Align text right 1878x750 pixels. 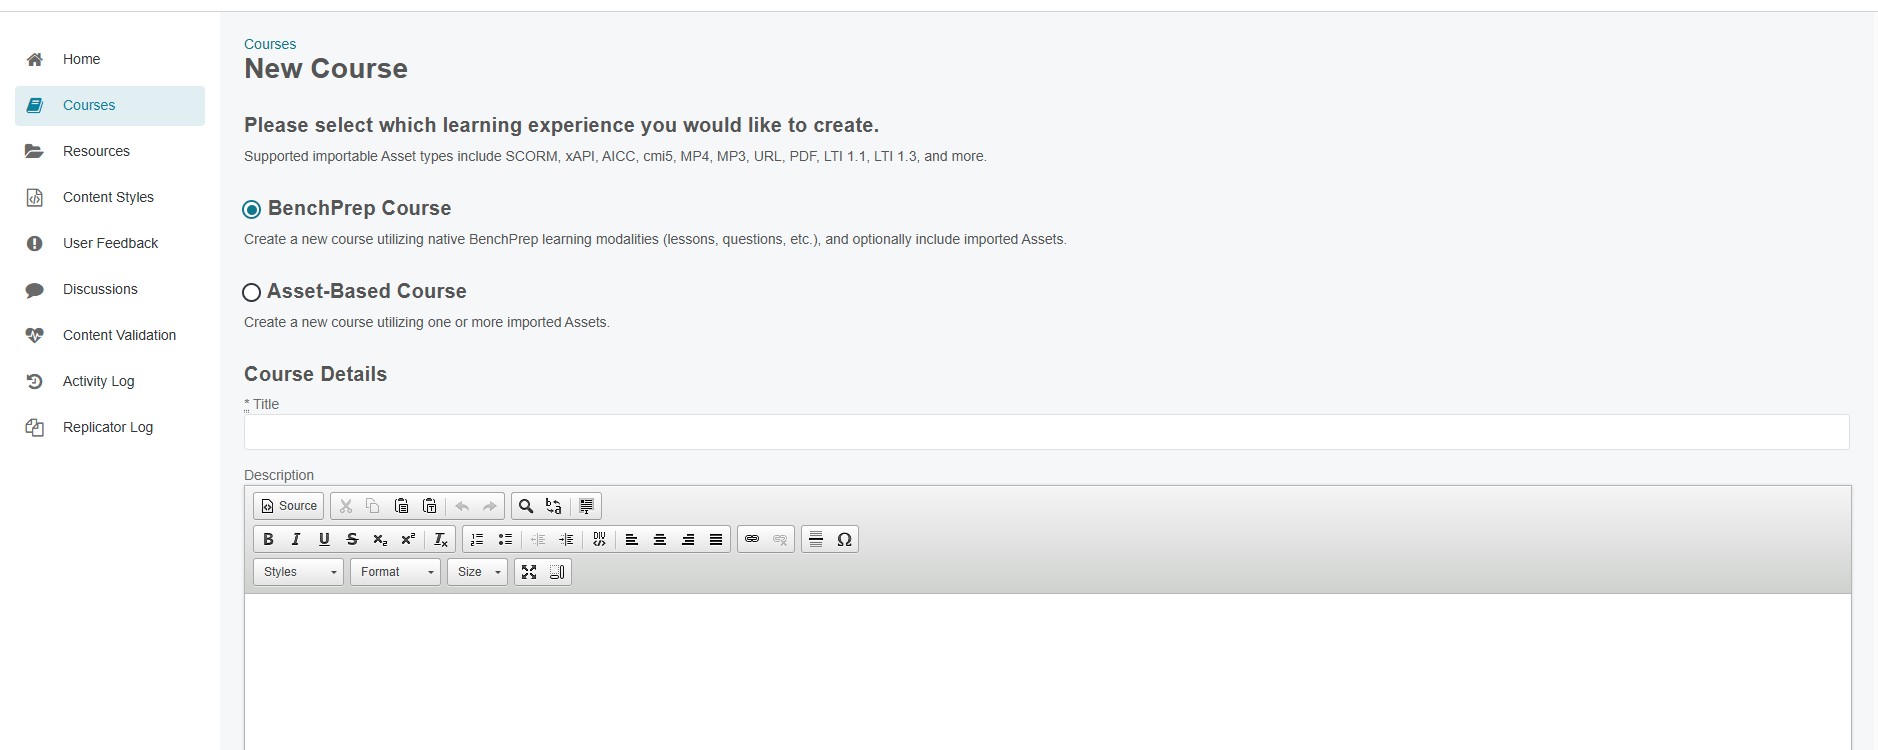[x=688, y=539]
